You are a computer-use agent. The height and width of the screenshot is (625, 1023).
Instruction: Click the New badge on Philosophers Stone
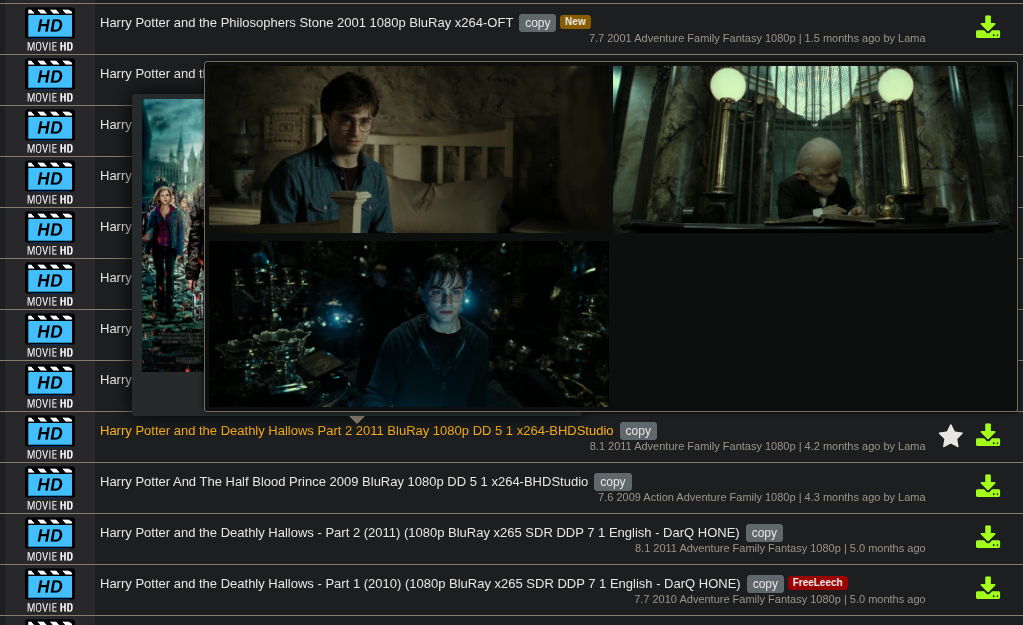575,22
